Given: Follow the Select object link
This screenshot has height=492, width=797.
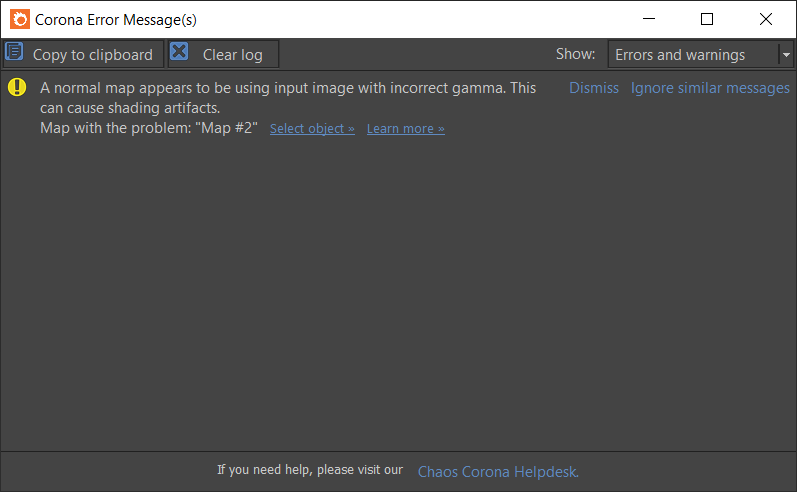Looking at the screenshot, I should [x=312, y=129].
